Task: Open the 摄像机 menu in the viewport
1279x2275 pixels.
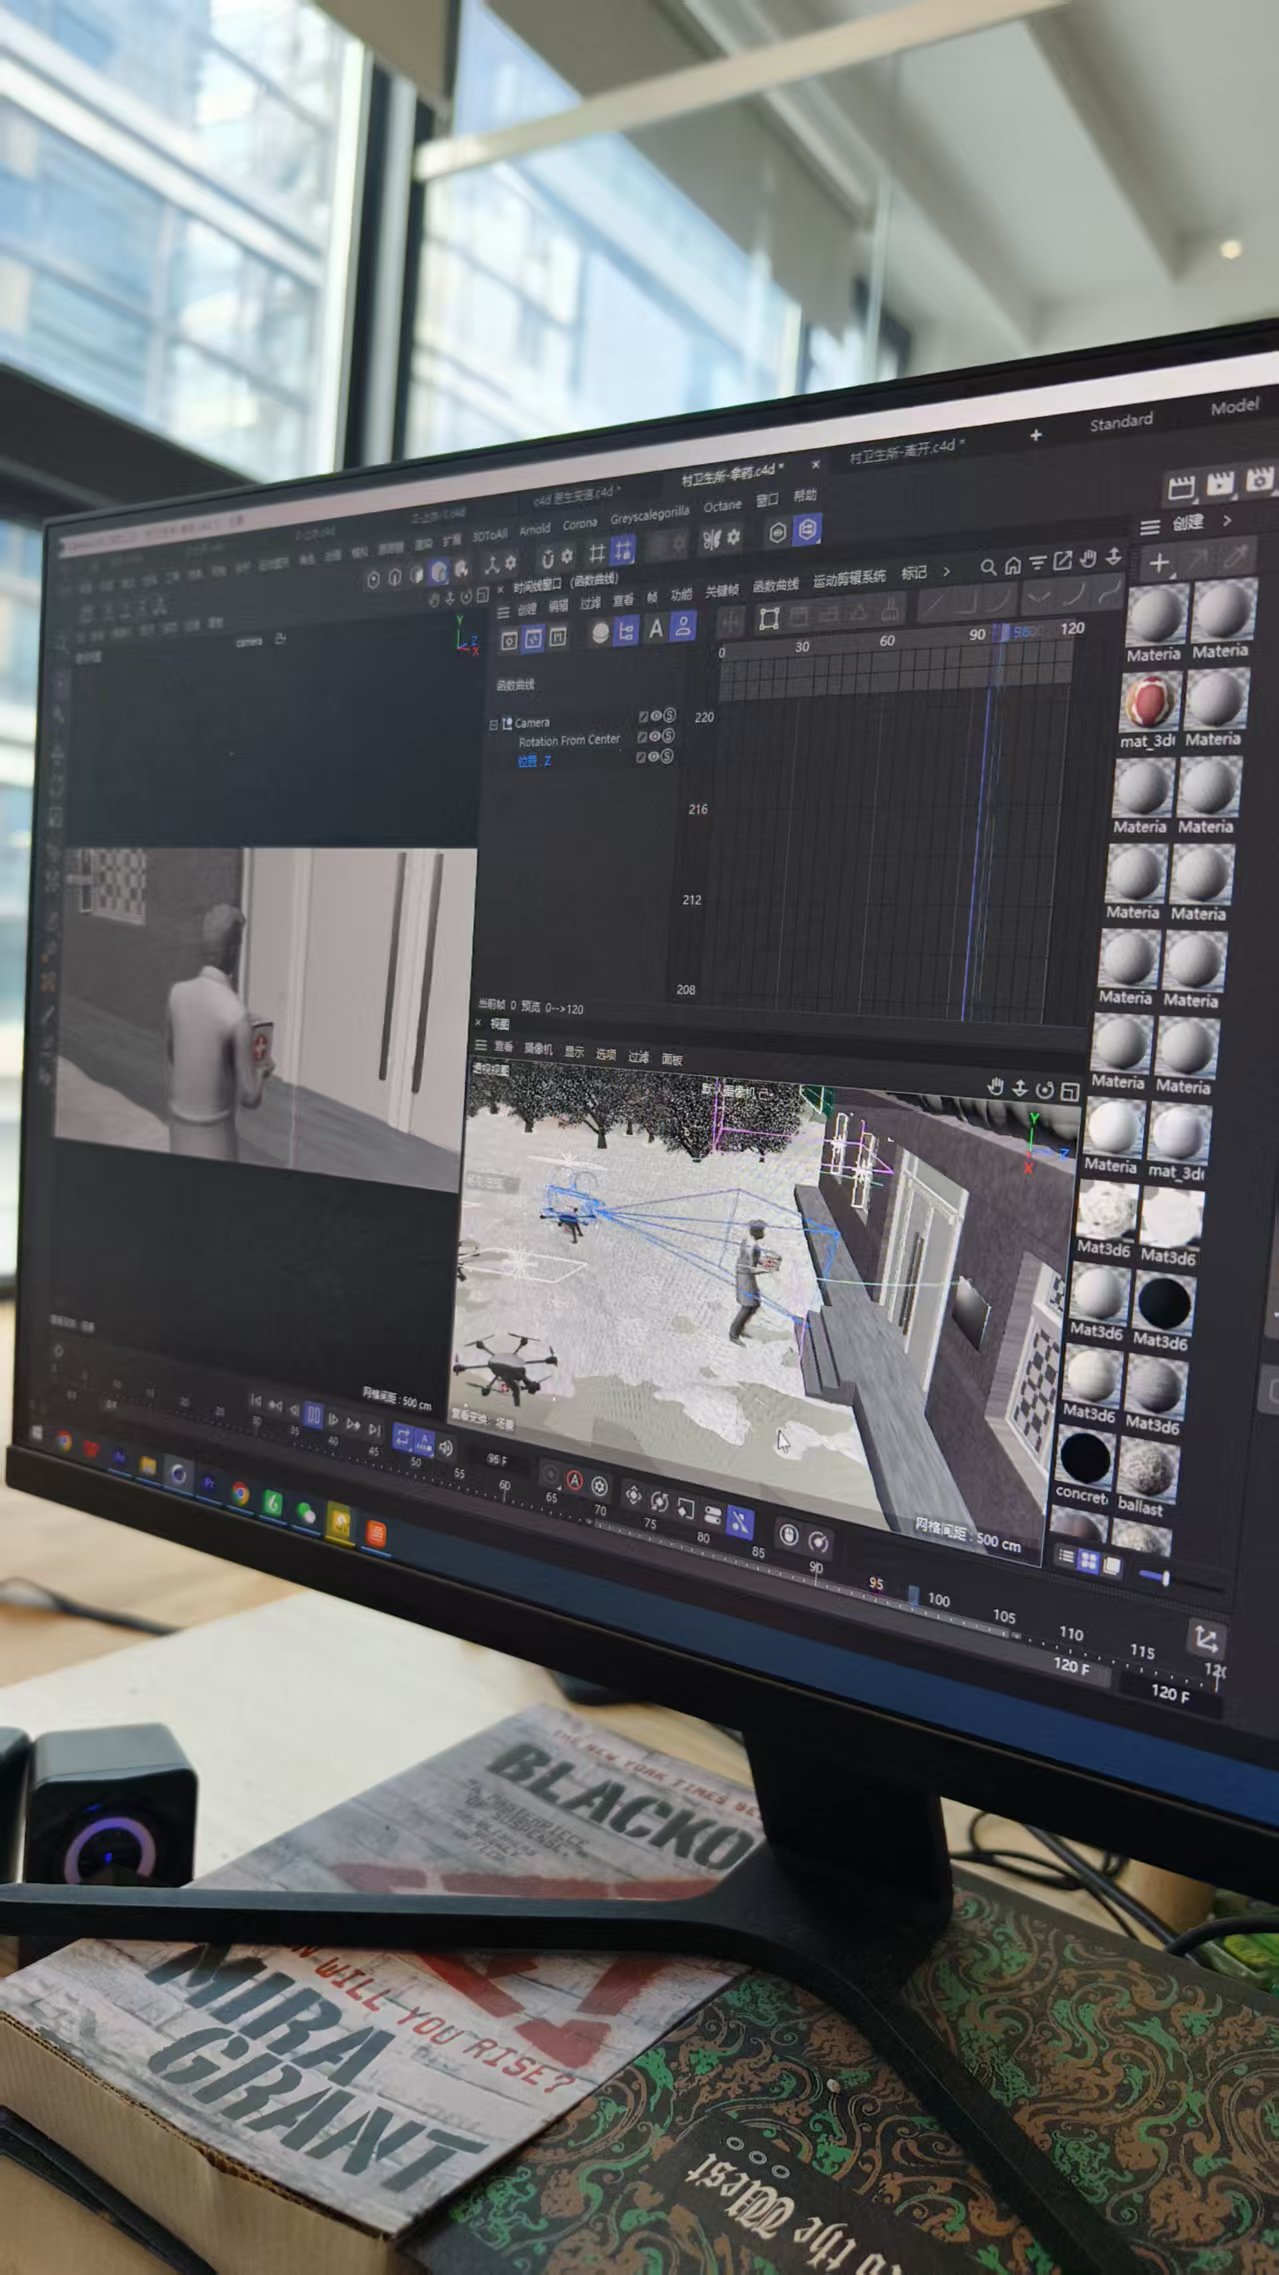Action: click(539, 1049)
